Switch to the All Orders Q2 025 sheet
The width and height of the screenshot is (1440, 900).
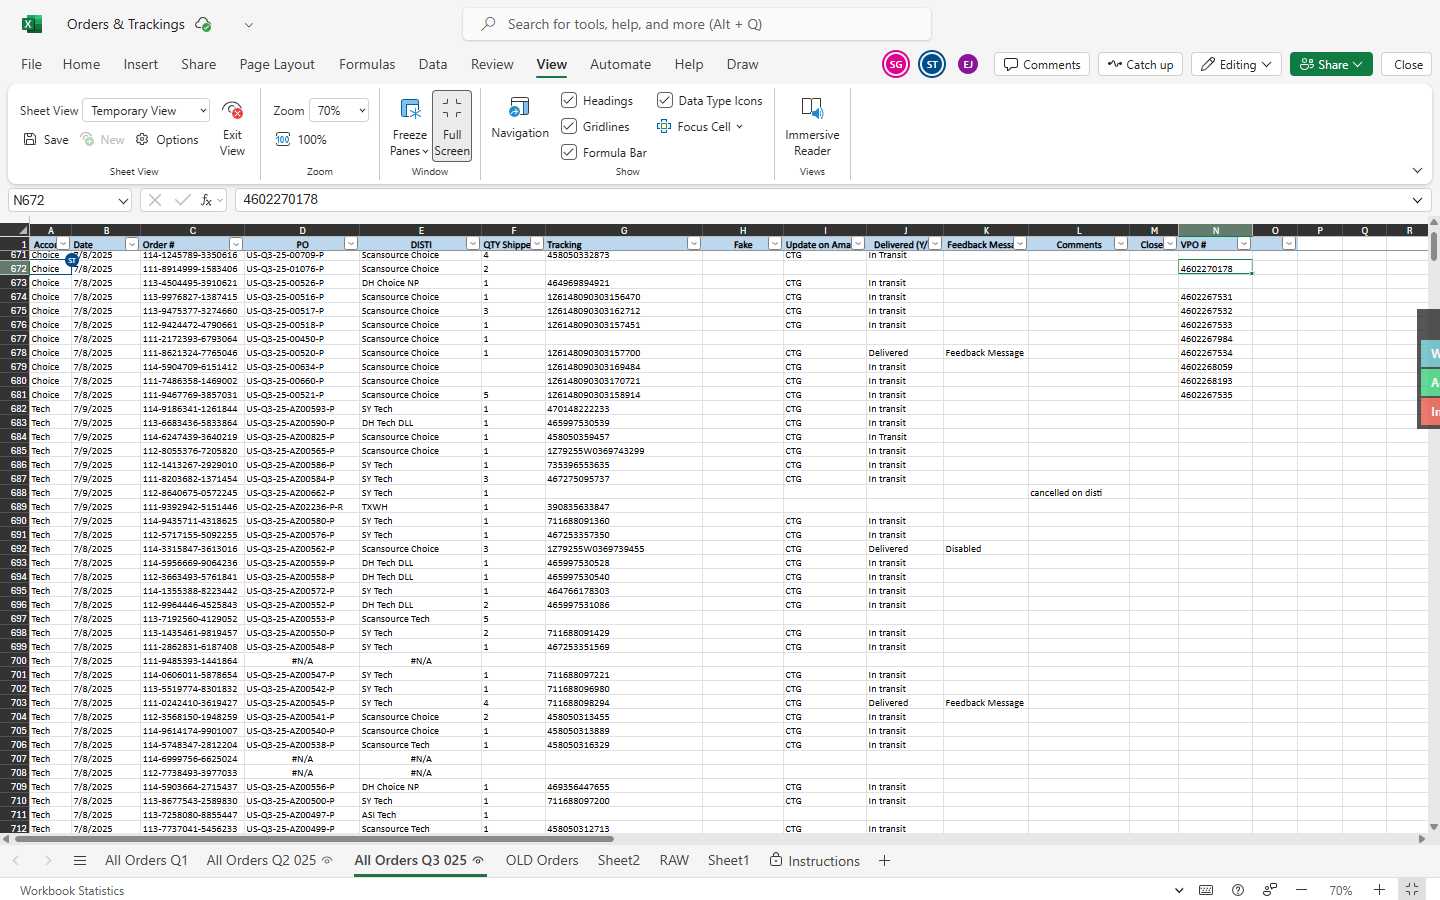coord(269,860)
